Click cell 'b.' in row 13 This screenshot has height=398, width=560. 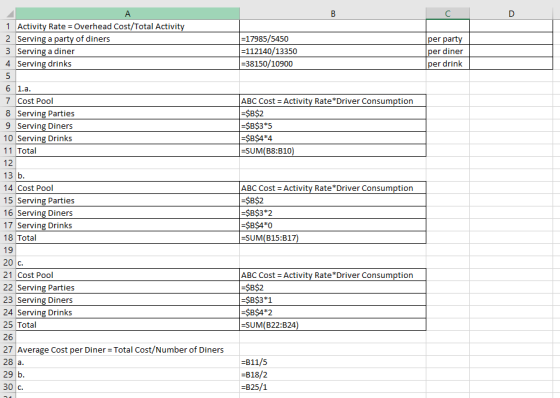[x=128, y=175]
